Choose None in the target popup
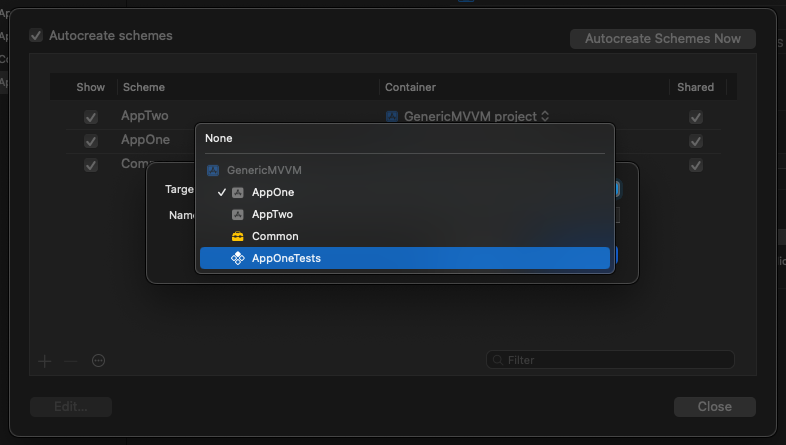The width and height of the screenshot is (786, 445). (x=405, y=138)
